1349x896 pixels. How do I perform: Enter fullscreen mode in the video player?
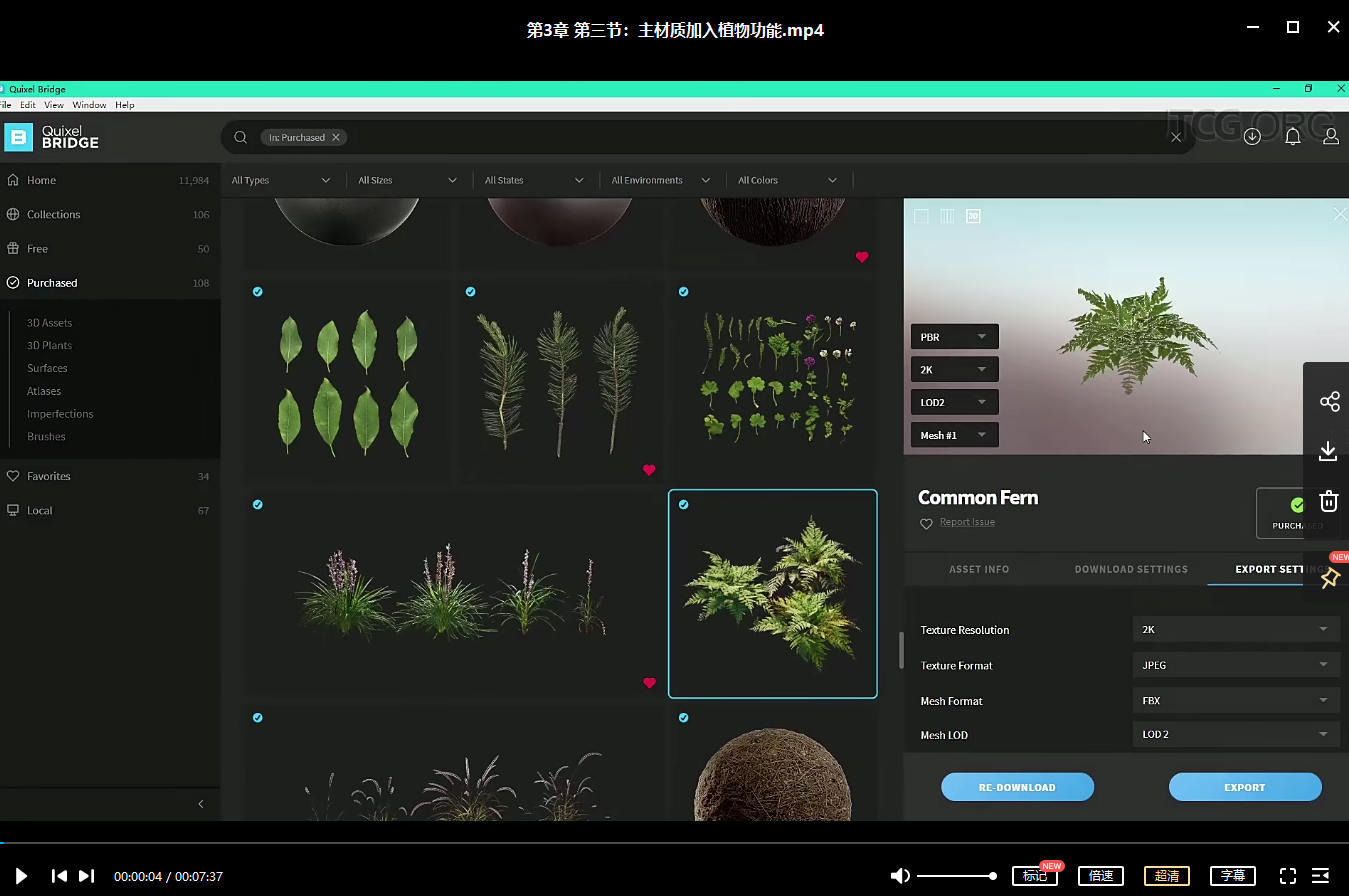point(1288,876)
